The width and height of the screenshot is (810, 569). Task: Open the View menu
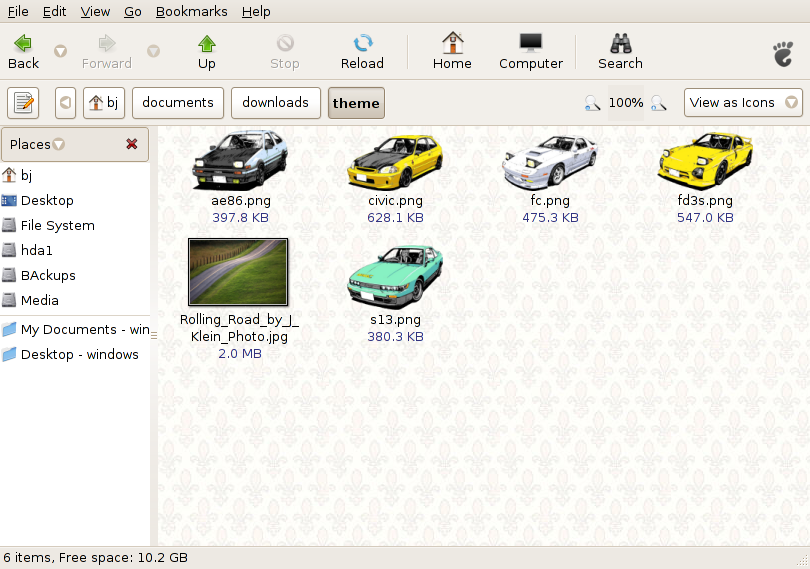click(x=95, y=11)
